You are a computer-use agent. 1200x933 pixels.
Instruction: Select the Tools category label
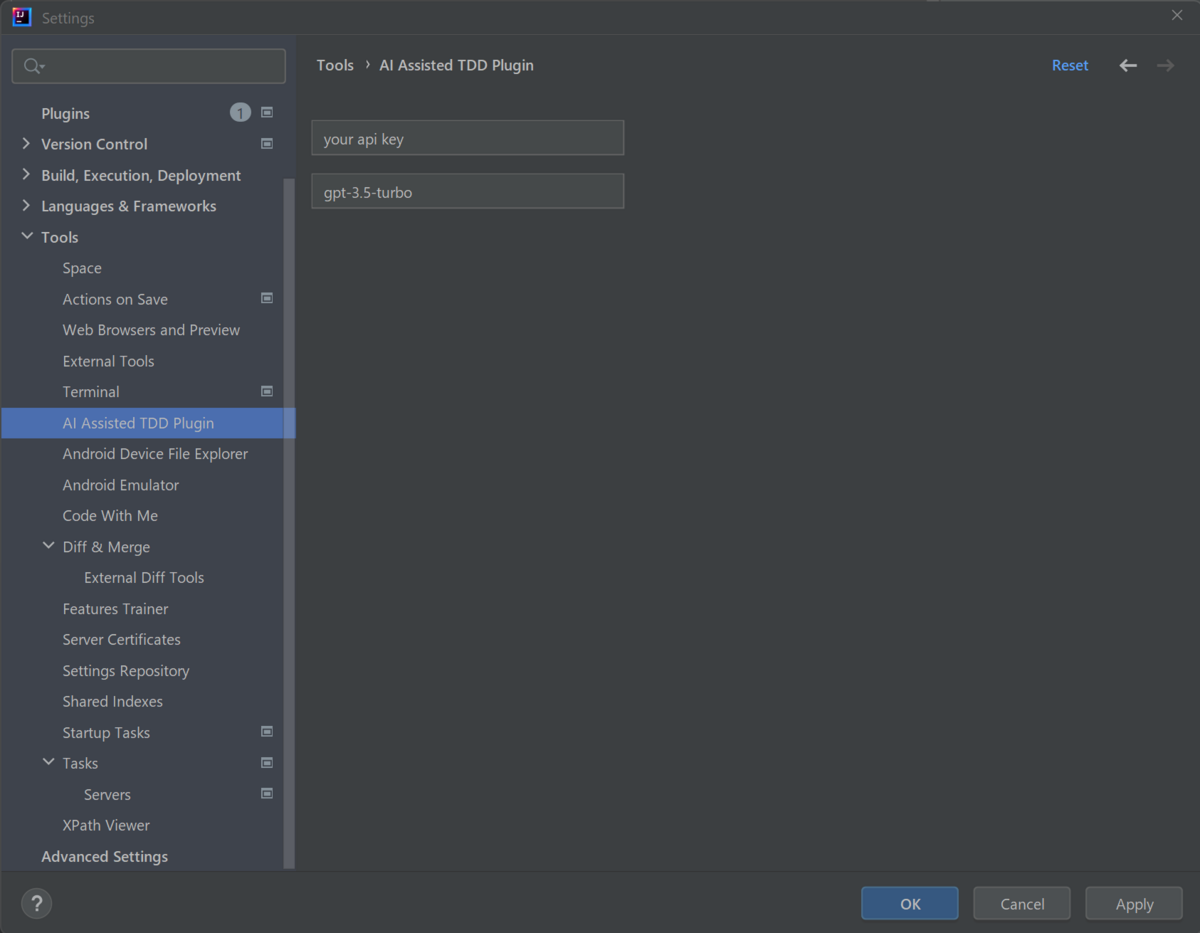pyautogui.click(x=59, y=237)
